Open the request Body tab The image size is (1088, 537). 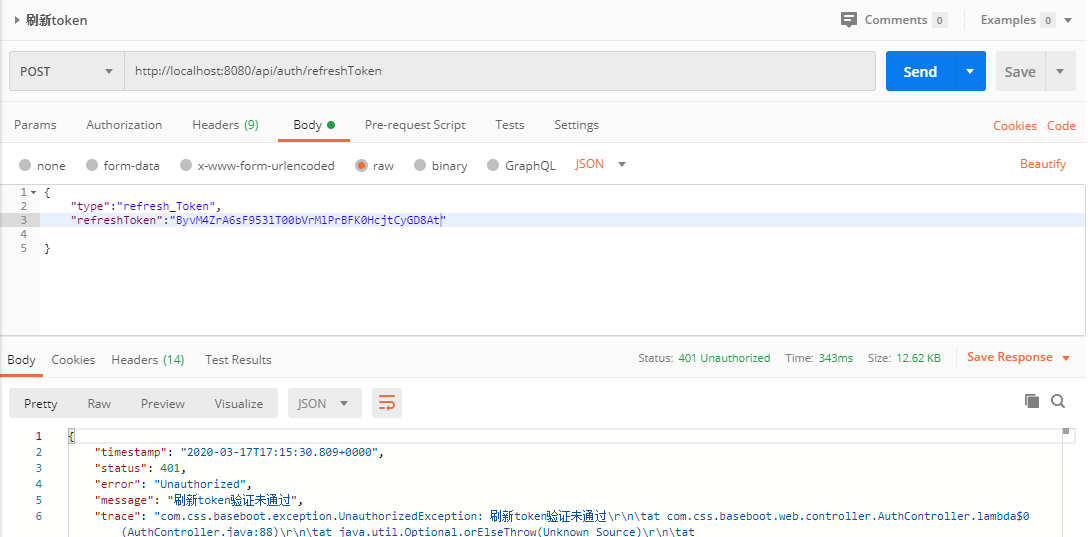coord(314,125)
